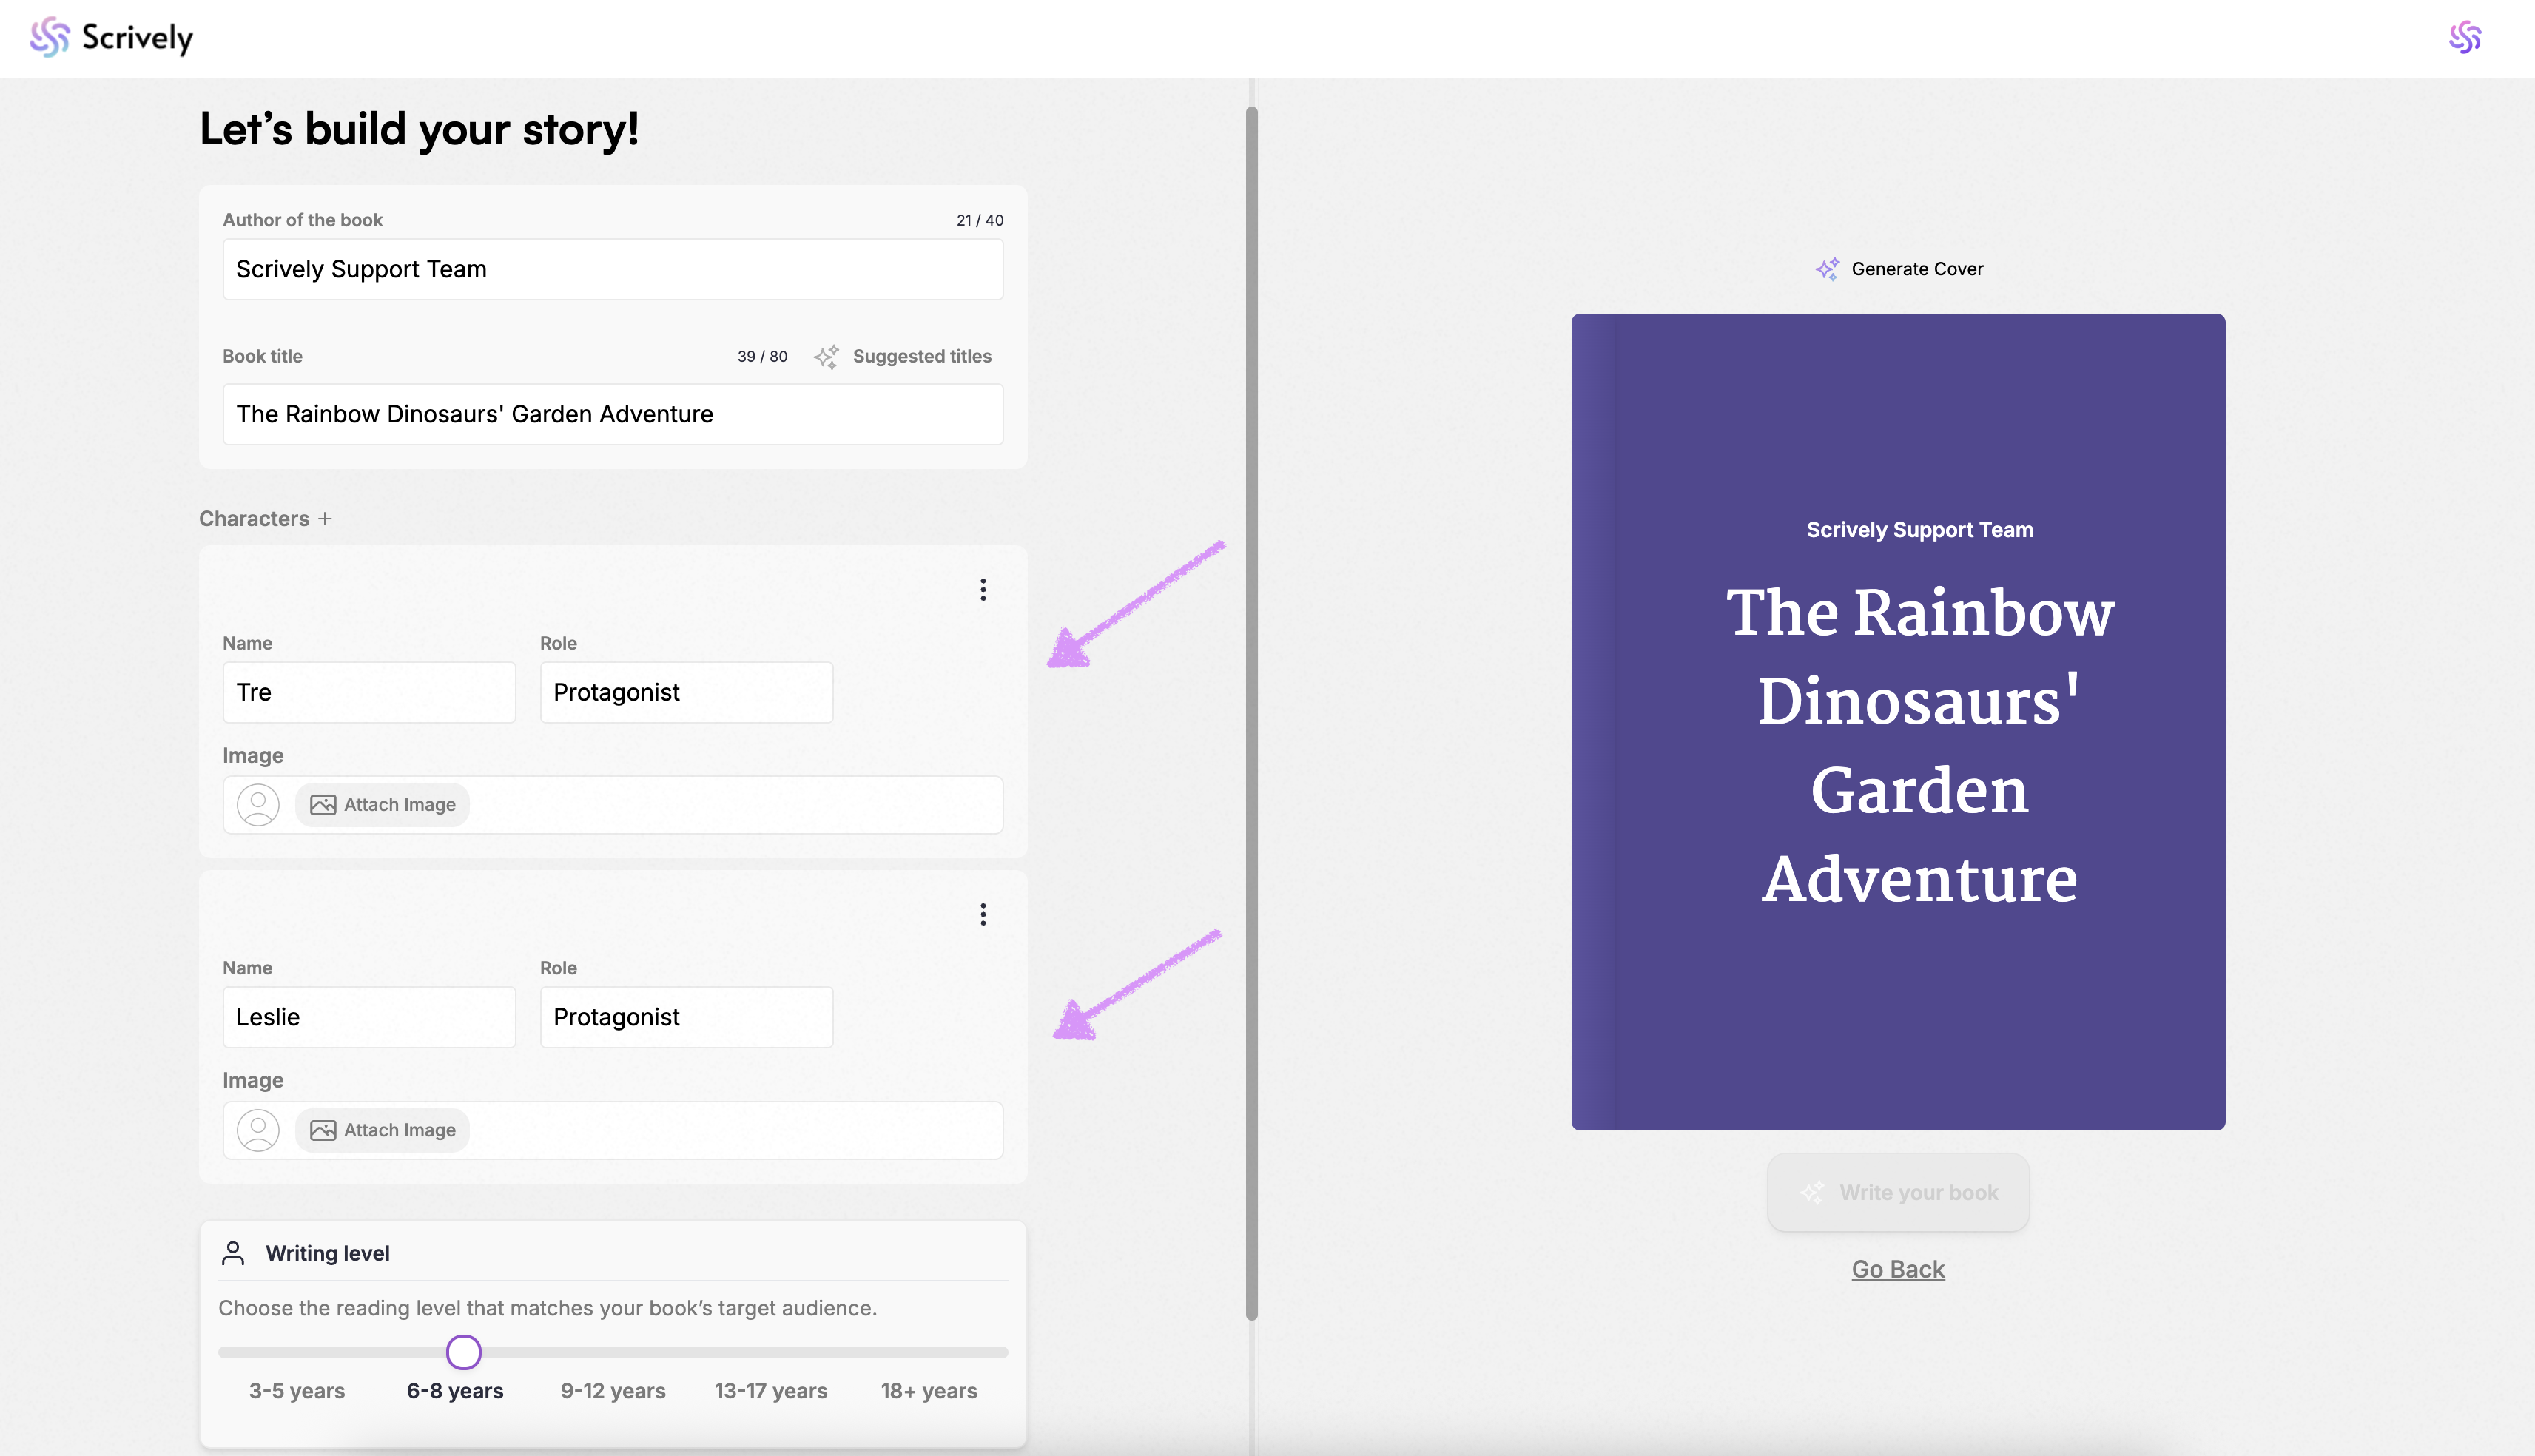Click the sparkle icon beside Suggested titles
The height and width of the screenshot is (1456, 2535).
pyautogui.click(x=826, y=357)
